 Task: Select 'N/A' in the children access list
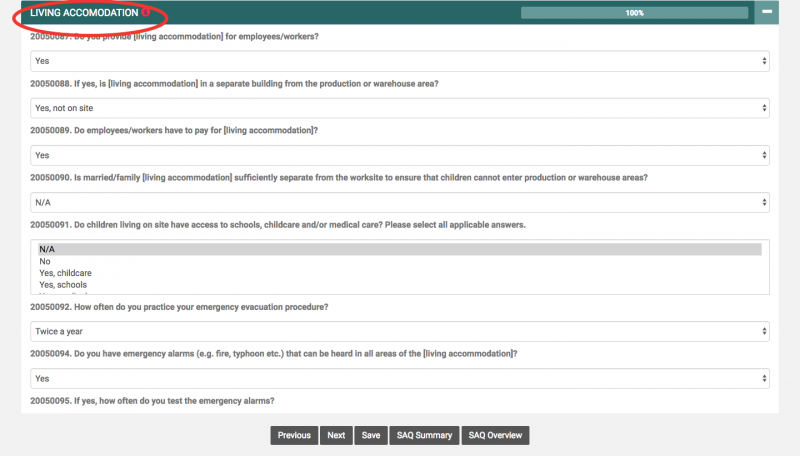click(x=400, y=249)
